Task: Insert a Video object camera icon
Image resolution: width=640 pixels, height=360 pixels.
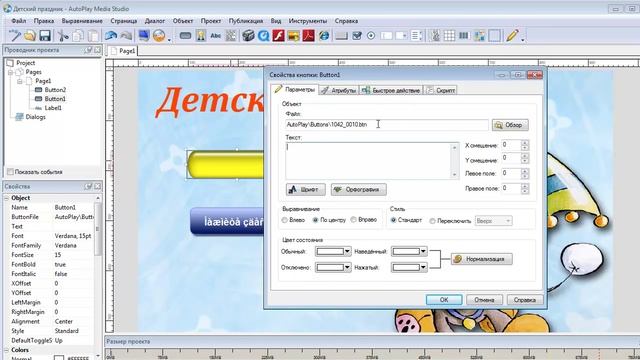Action: [x=248, y=36]
